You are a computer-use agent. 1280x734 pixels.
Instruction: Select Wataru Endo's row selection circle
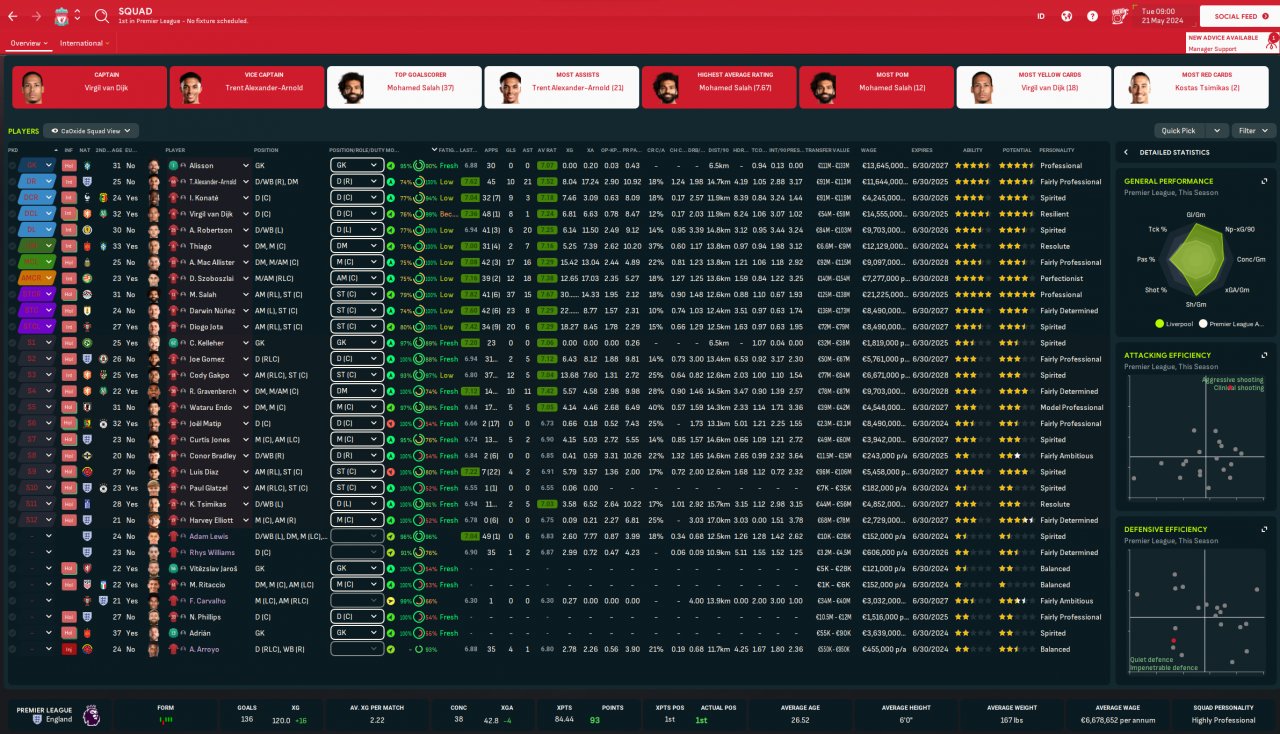pyautogui.click(x=13, y=407)
